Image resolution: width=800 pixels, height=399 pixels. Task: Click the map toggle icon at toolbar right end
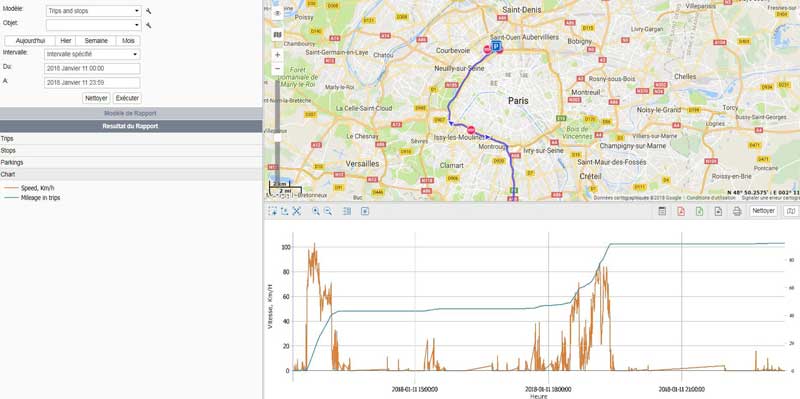[791, 211]
